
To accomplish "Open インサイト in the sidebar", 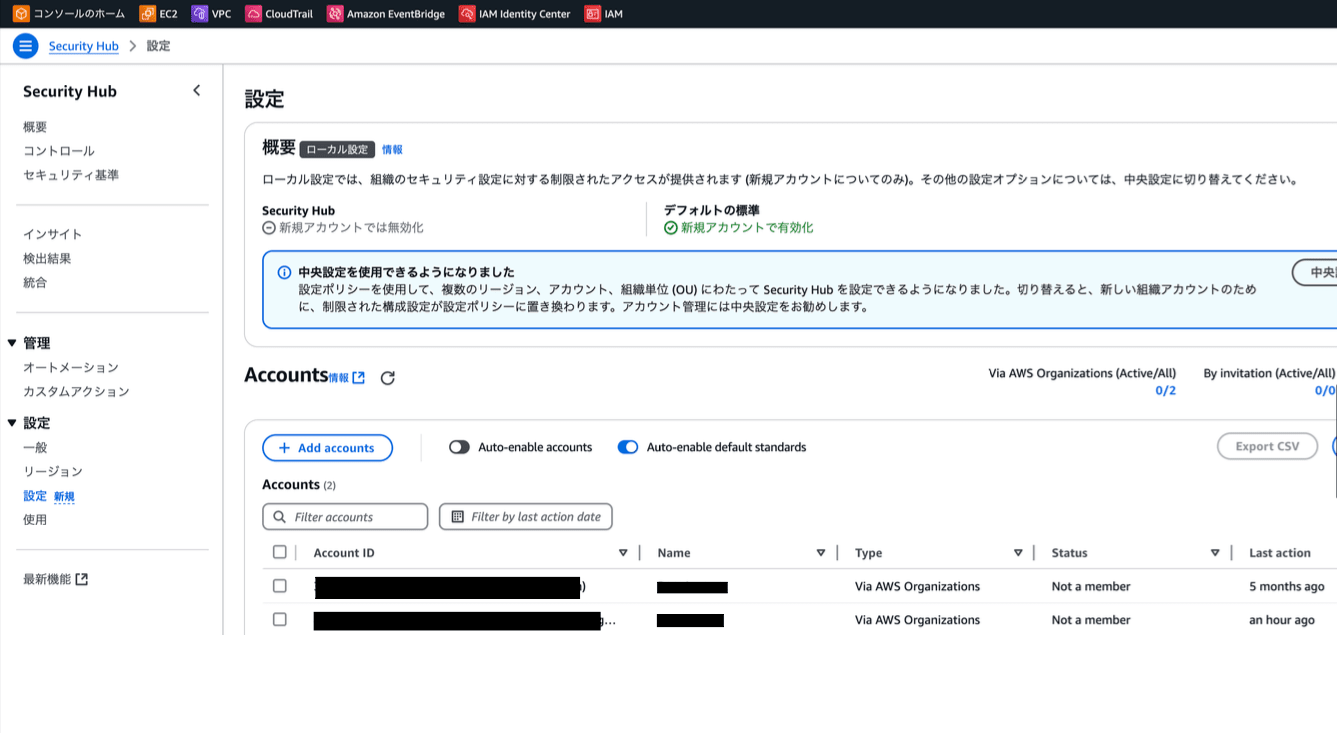I will 53,234.
